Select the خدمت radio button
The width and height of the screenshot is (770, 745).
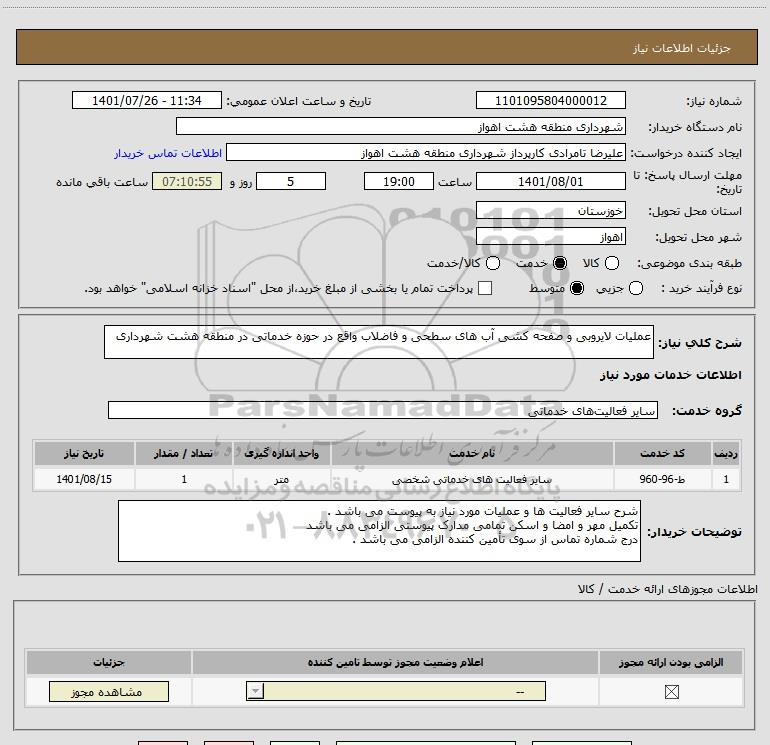(x=560, y=263)
